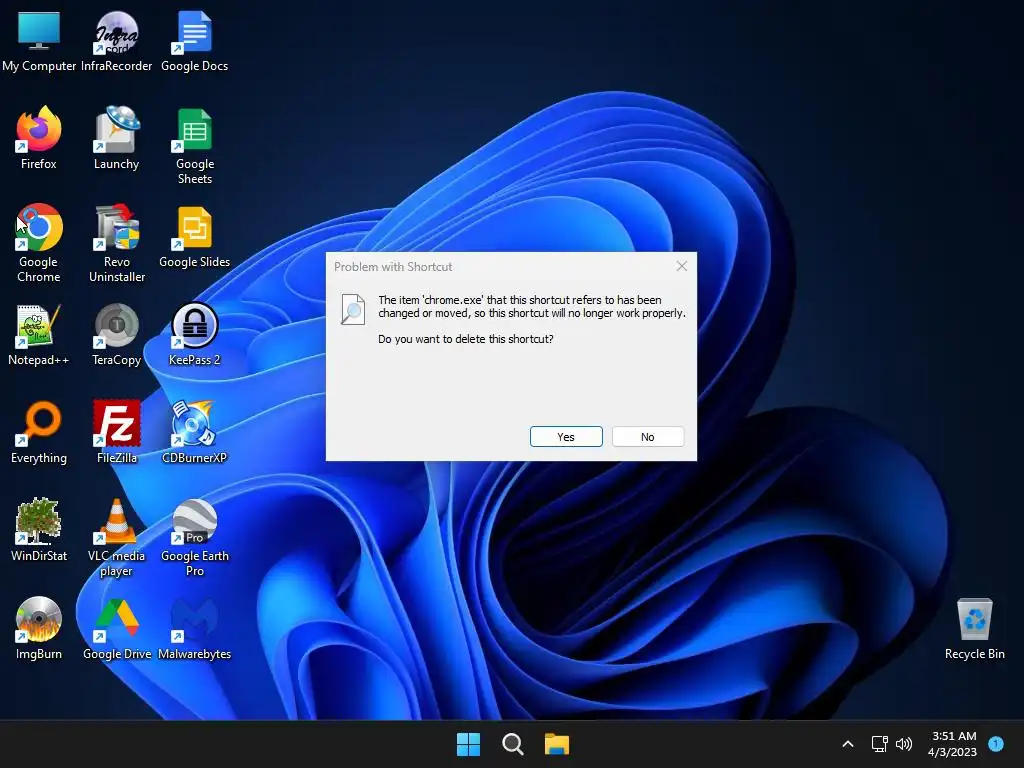Open File Explorer from the taskbar
This screenshot has height=768, width=1024.
pyautogui.click(x=557, y=744)
